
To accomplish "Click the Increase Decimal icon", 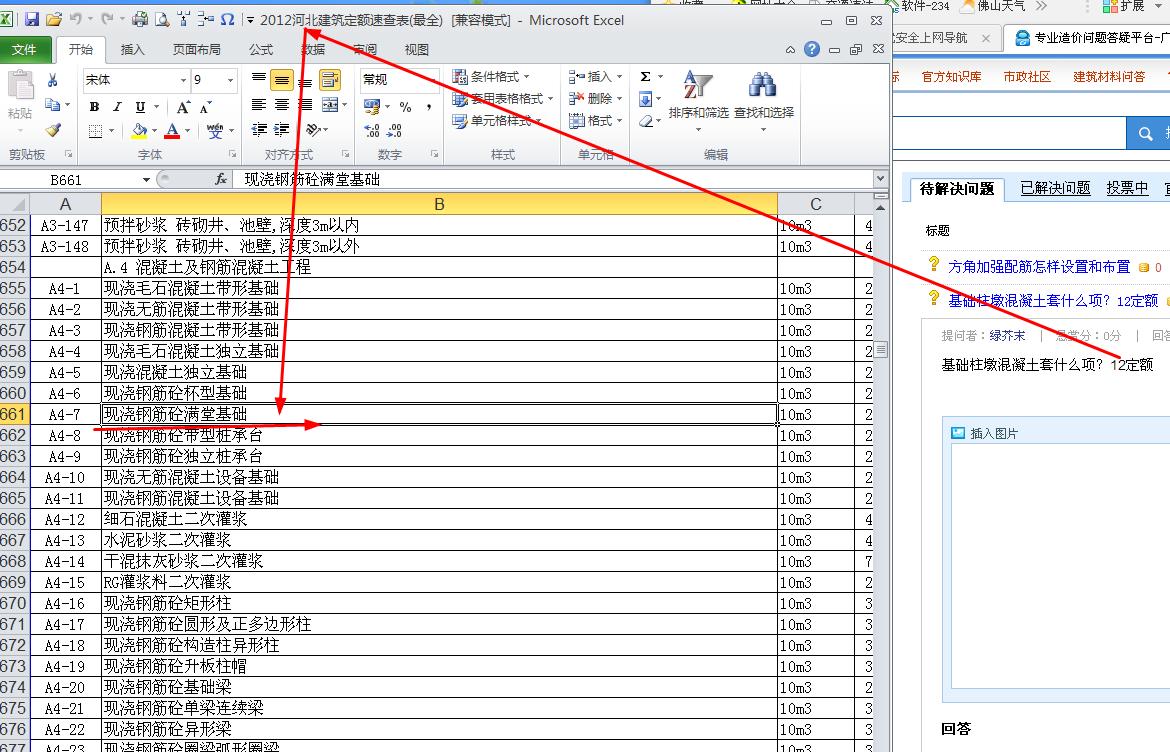I will tap(372, 131).
